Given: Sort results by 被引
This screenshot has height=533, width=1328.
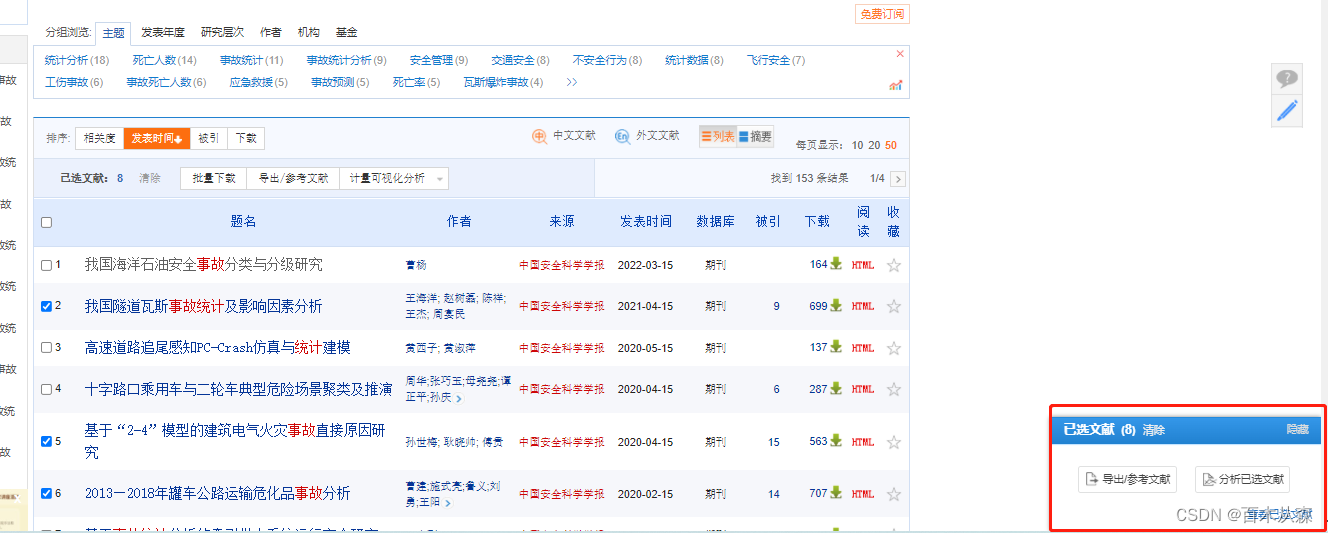Looking at the screenshot, I should pos(208,139).
